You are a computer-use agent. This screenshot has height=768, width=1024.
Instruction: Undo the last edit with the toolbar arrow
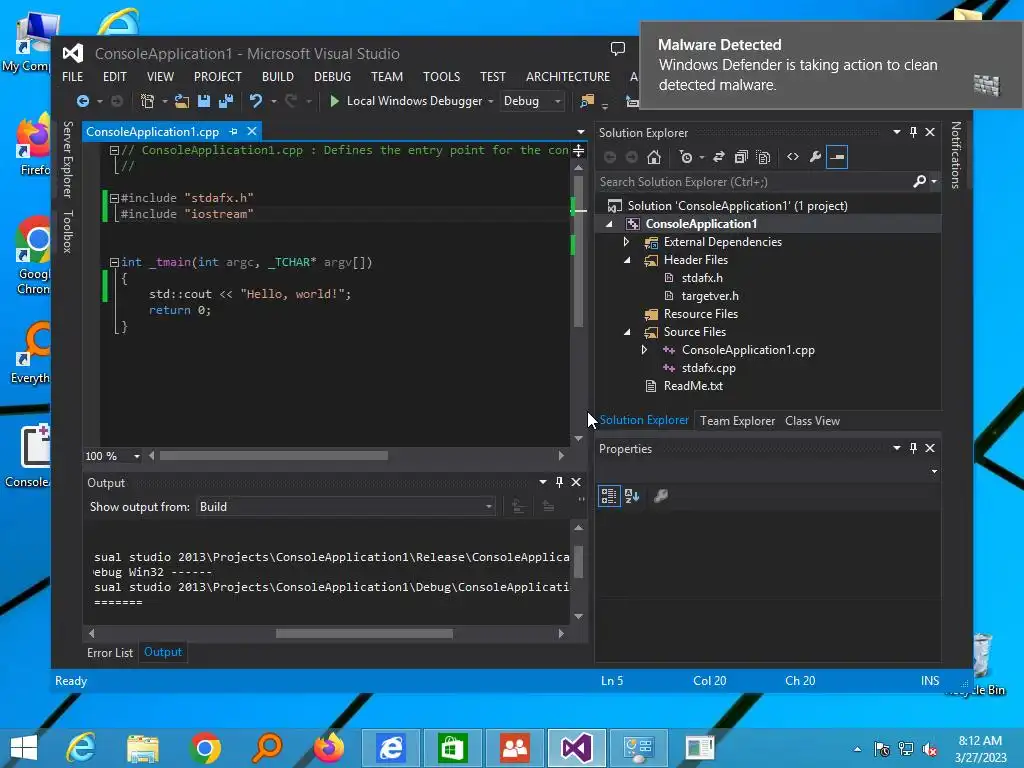(x=255, y=101)
